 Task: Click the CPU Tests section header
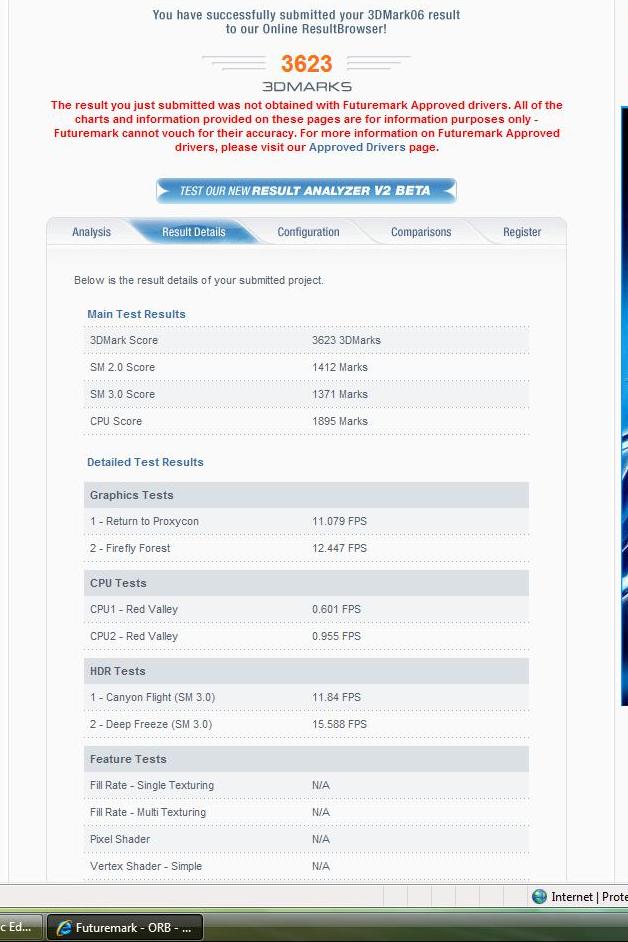[306, 583]
